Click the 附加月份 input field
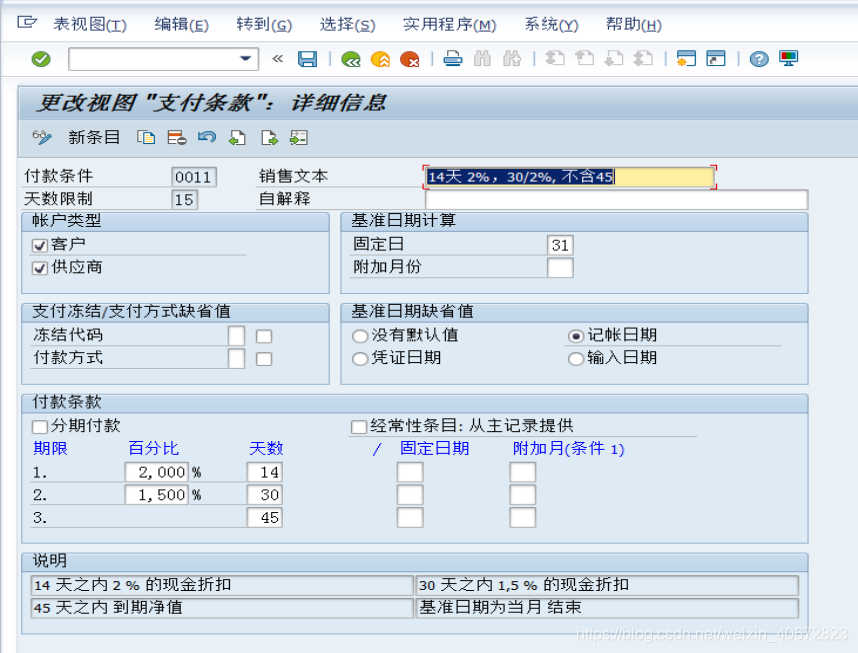 (560, 268)
